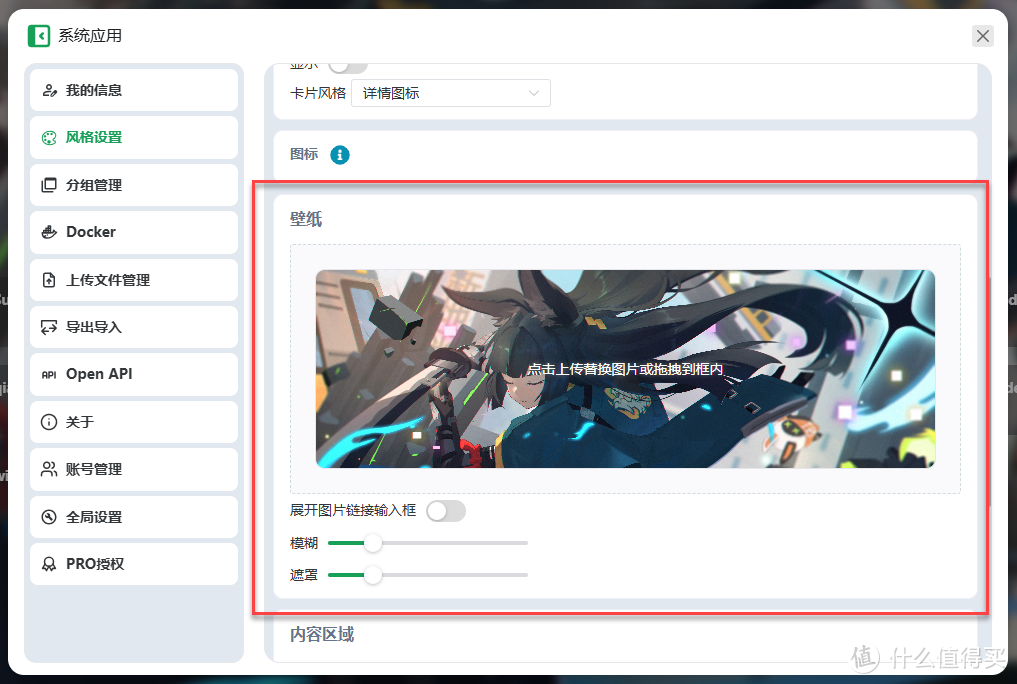Viewport: 1017px width, 684px height.
Task: Click the PRO授权 badge icon
Action: pyautogui.click(x=49, y=564)
